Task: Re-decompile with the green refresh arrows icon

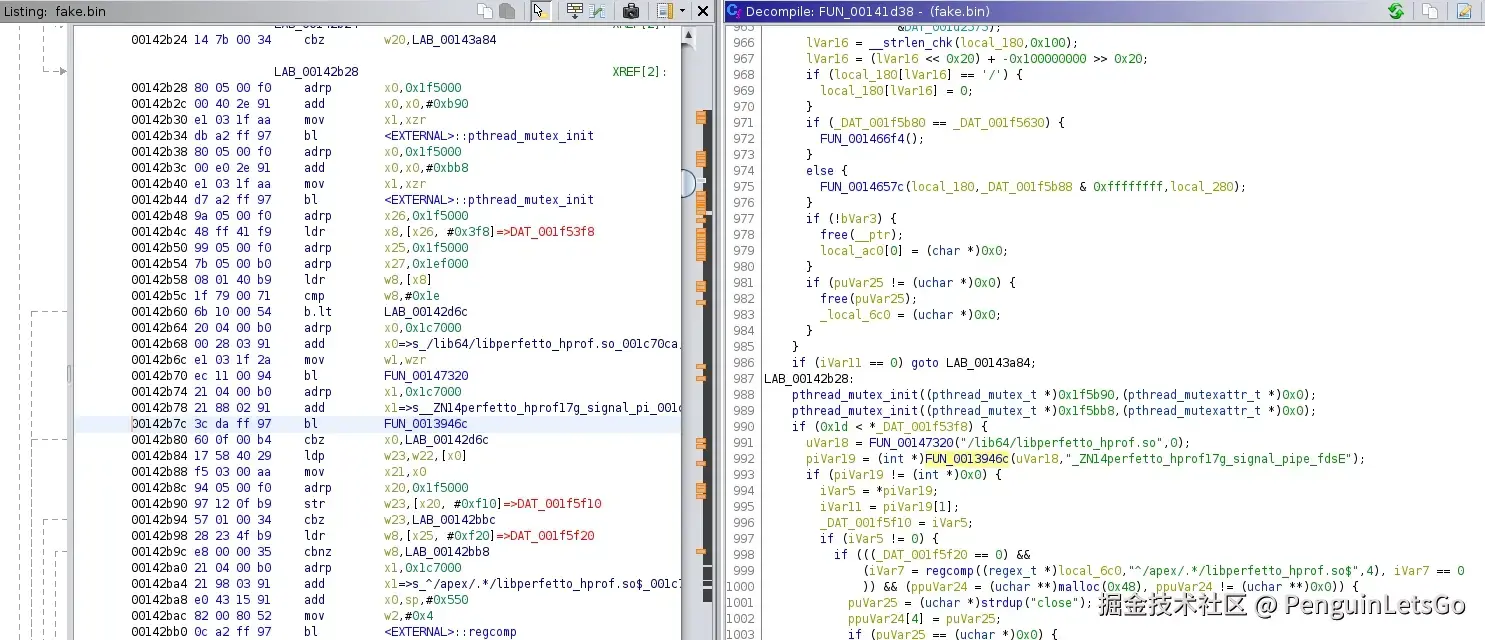Action: (x=1395, y=11)
